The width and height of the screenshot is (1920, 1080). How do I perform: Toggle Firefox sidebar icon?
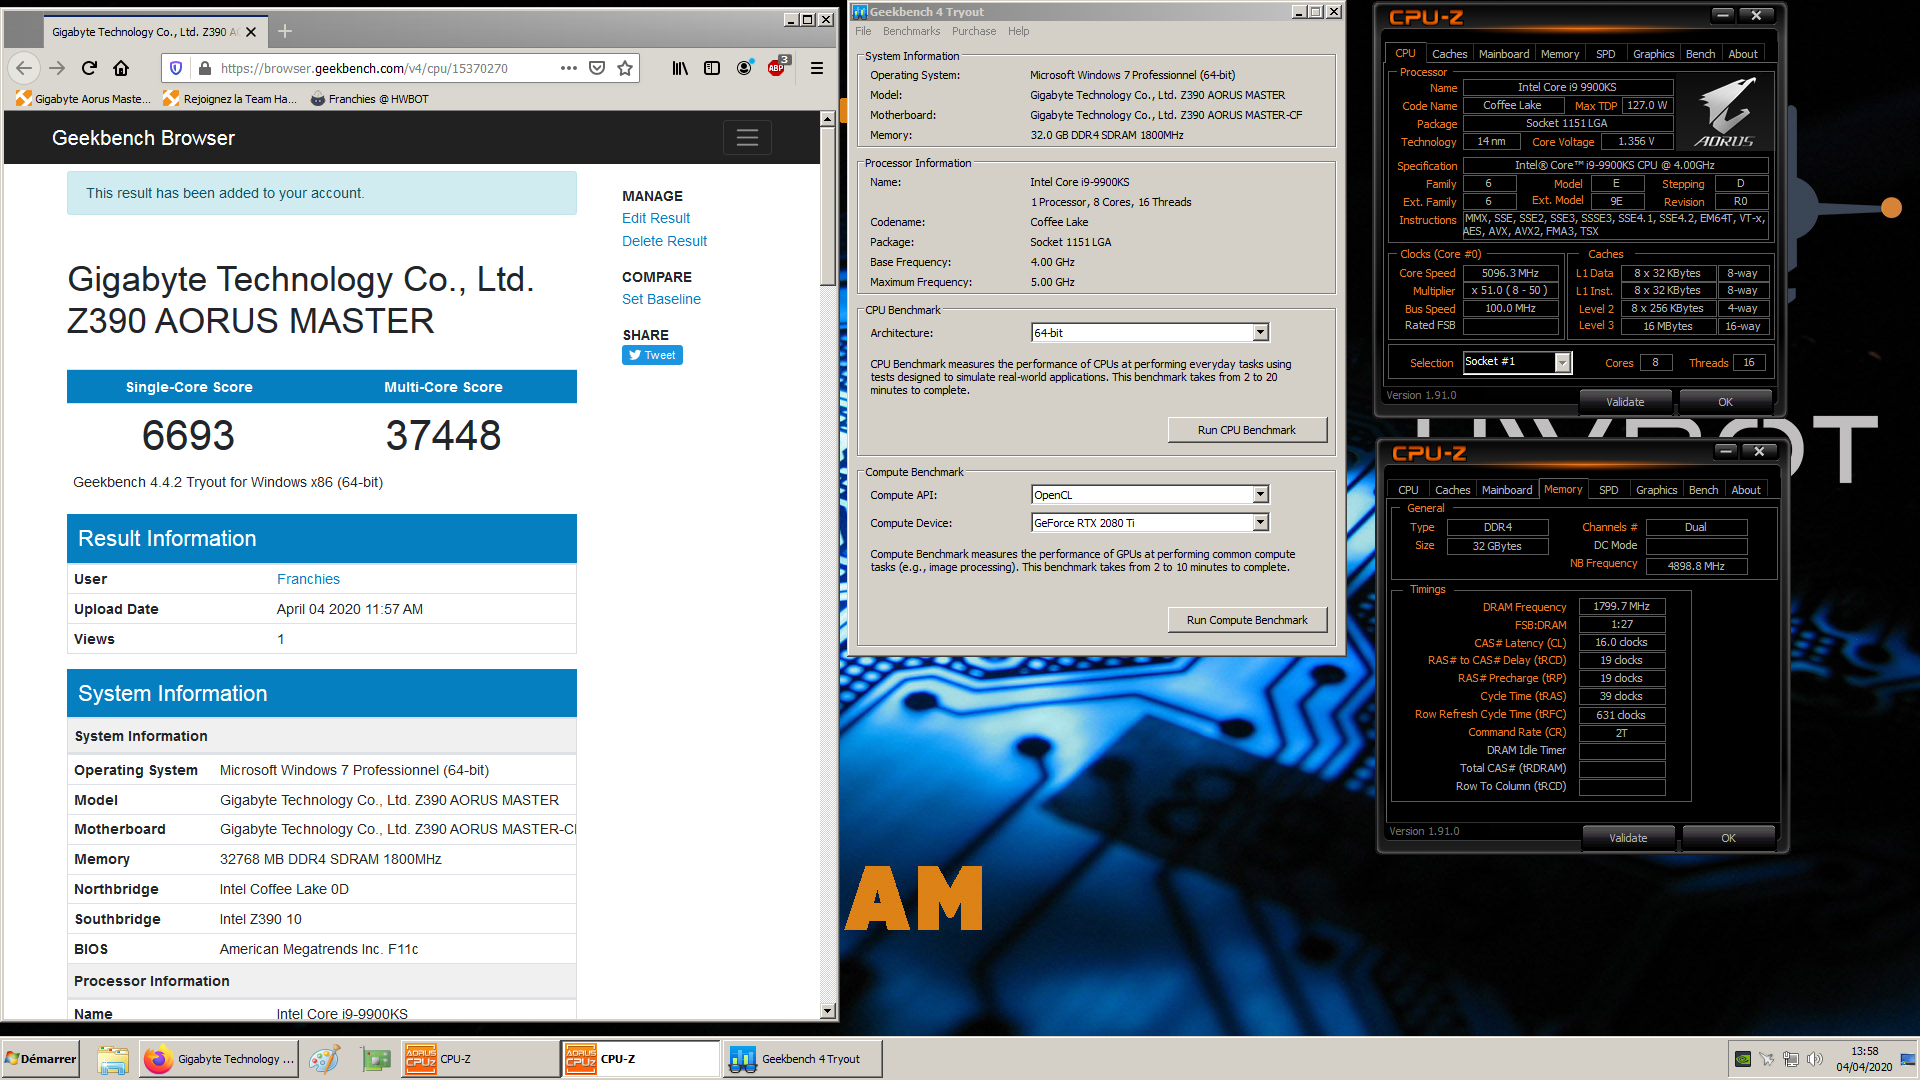point(712,68)
